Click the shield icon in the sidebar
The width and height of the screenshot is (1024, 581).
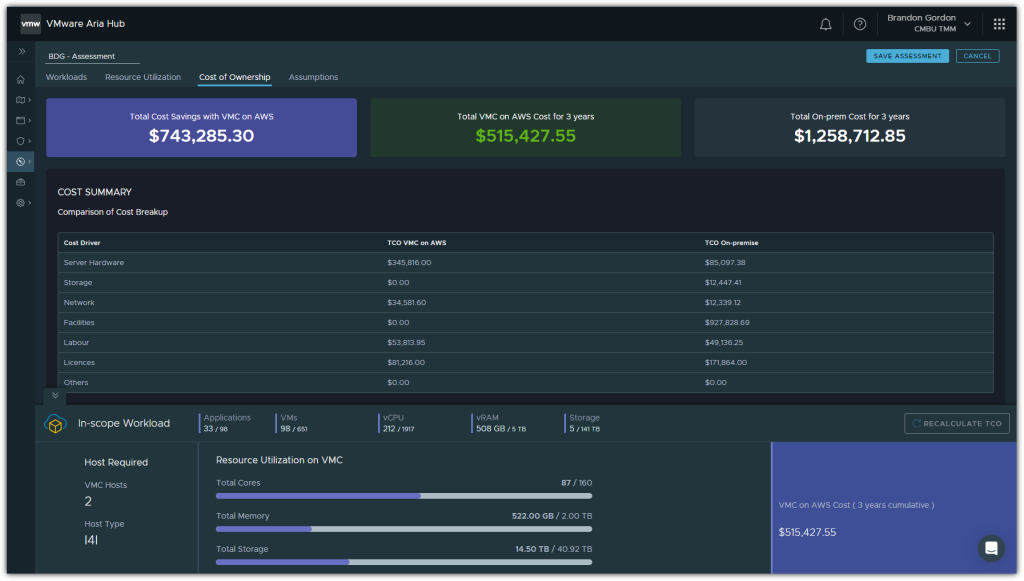point(21,141)
